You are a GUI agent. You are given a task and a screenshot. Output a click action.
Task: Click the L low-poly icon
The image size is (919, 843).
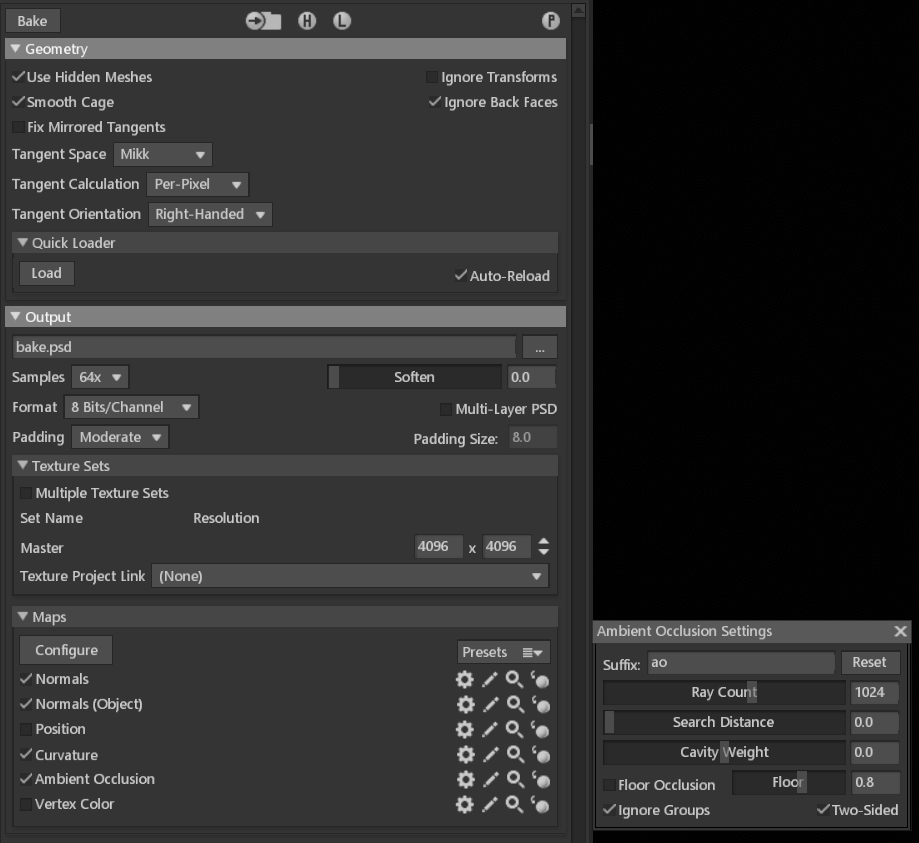pos(342,21)
